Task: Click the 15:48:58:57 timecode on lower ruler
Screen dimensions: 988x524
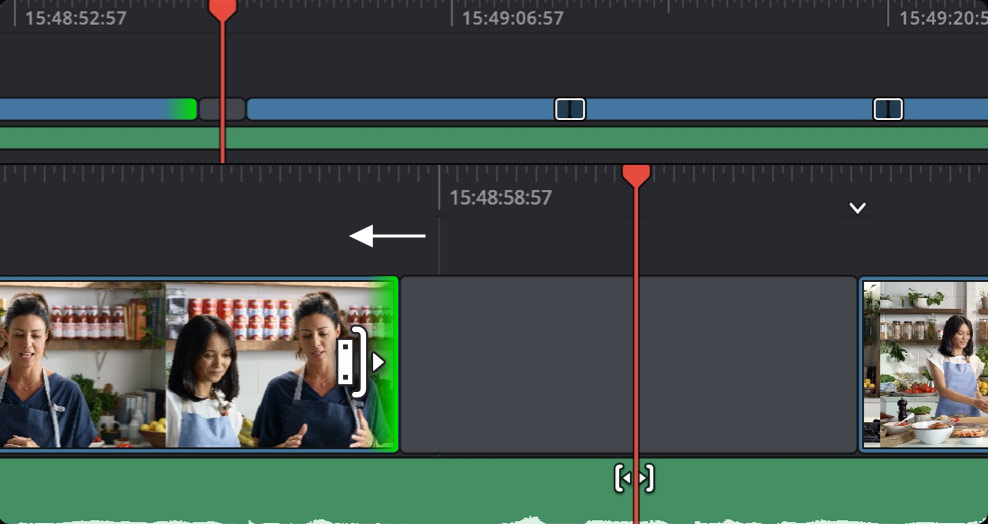Action: coord(500,198)
